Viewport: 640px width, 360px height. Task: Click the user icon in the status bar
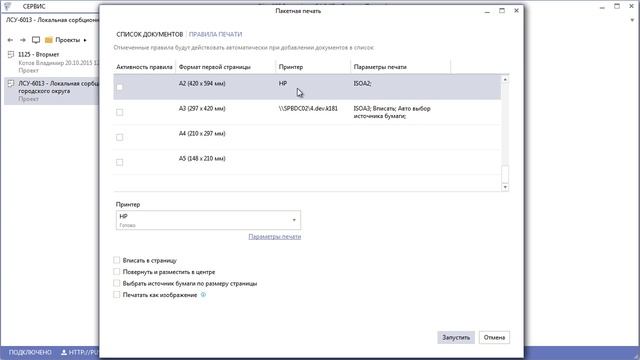click(64, 352)
